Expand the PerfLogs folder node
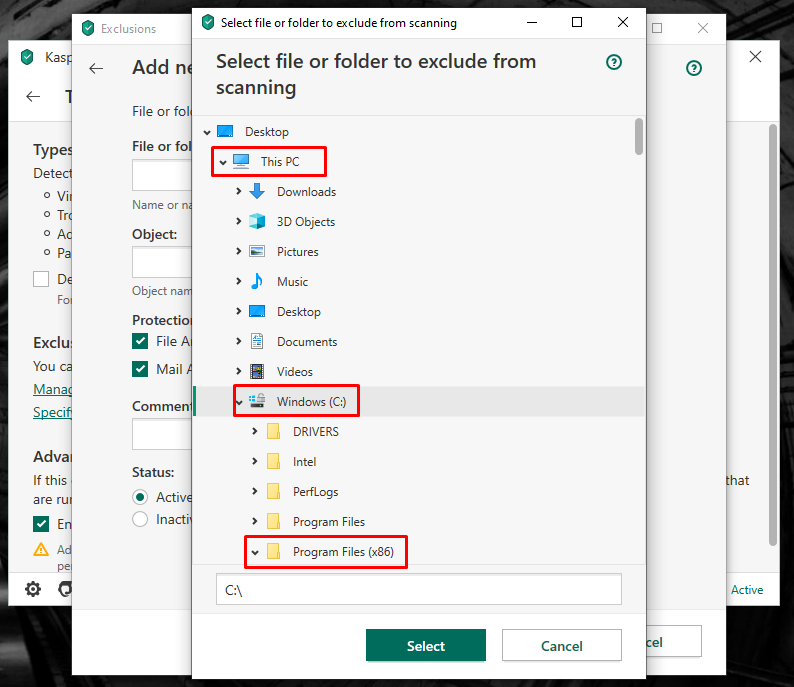794x687 pixels. [255, 491]
